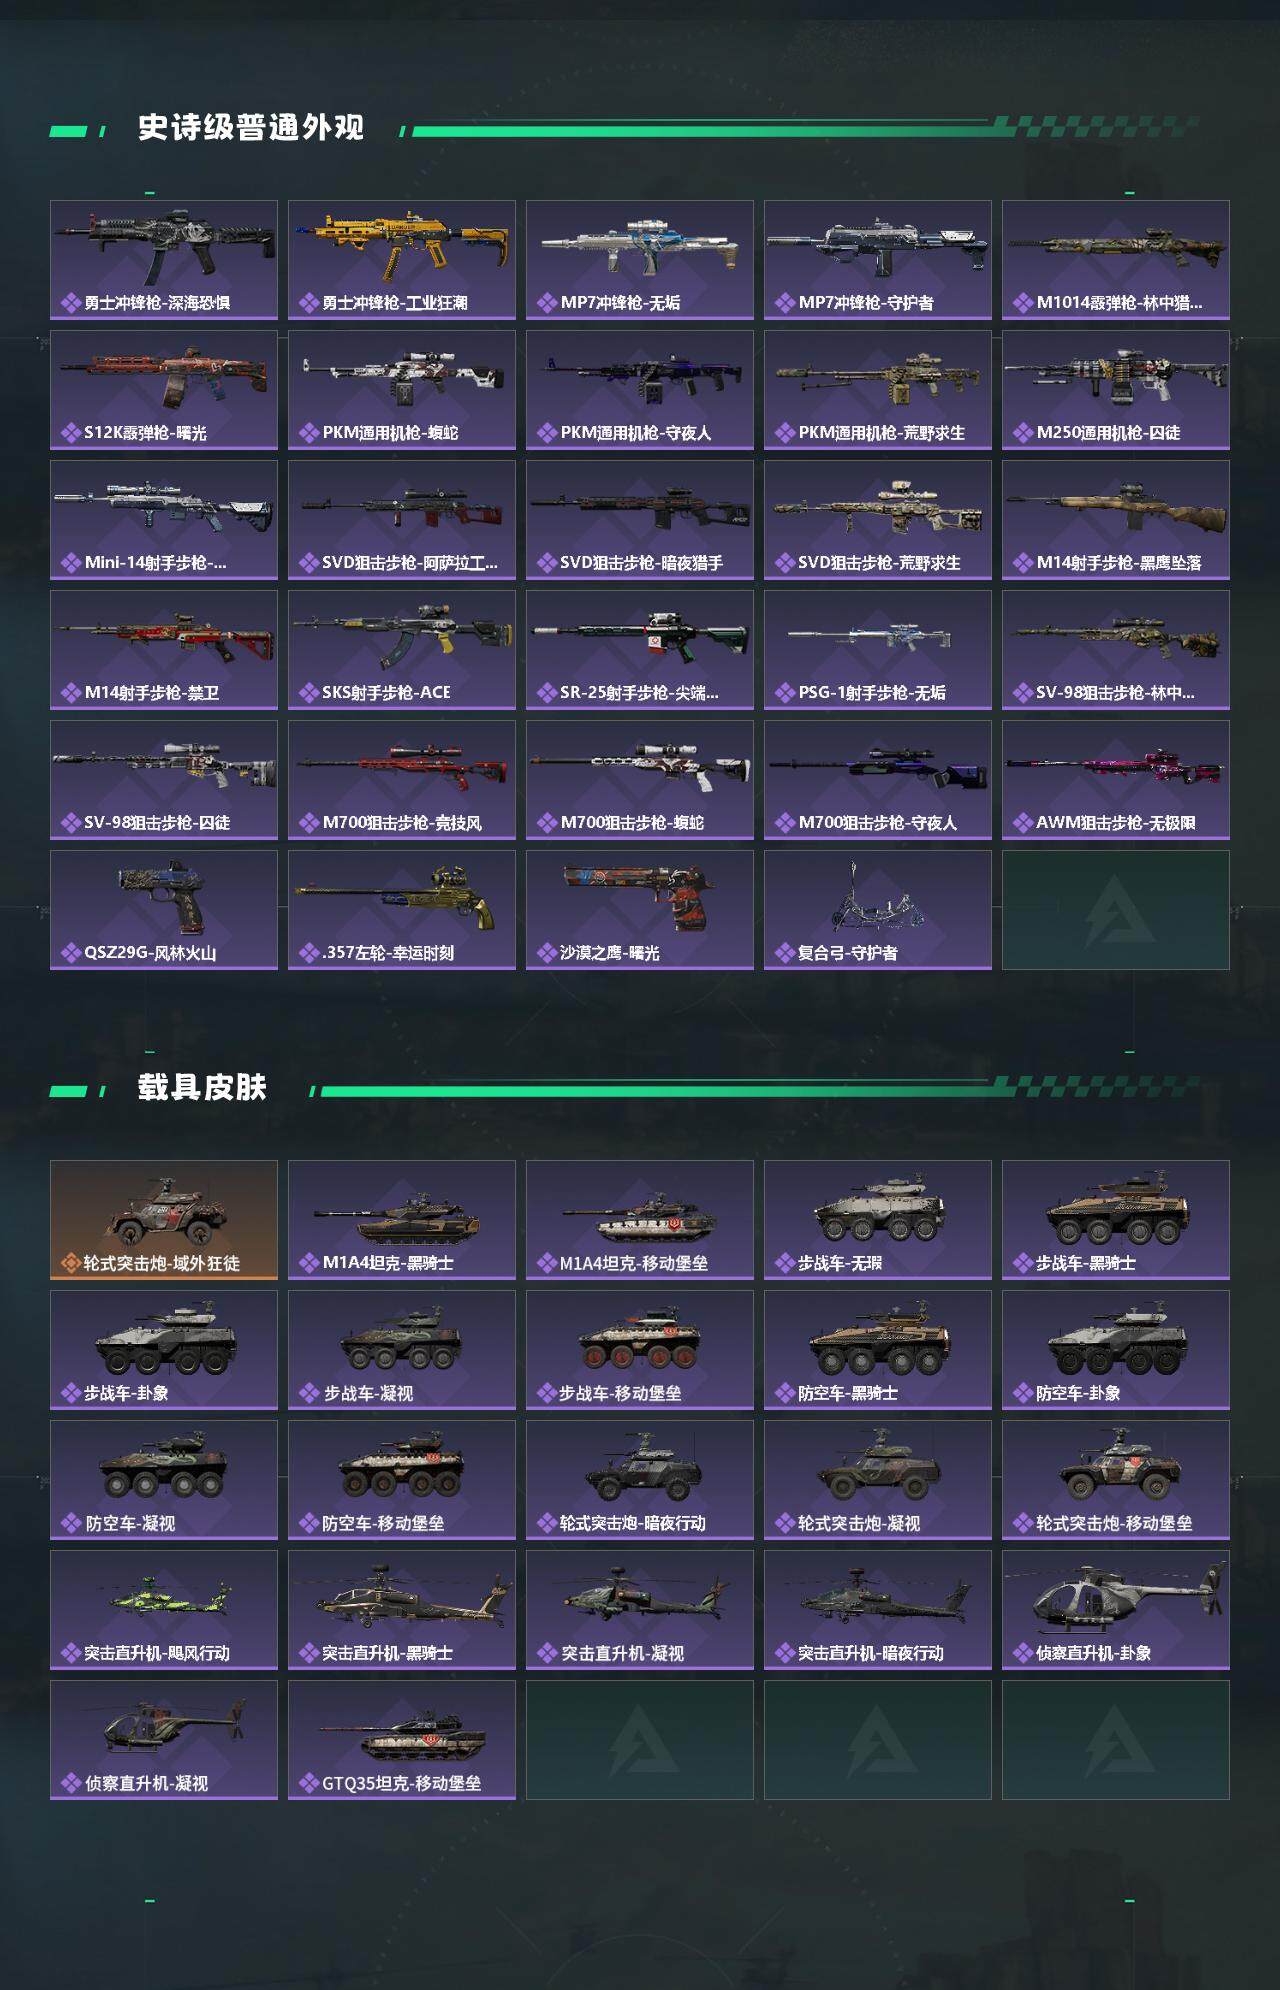Select the M250通用机枪-囚徒 machine gun skin
This screenshot has height=1990, width=1280.
pyautogui.click(x=1116, y=390)
